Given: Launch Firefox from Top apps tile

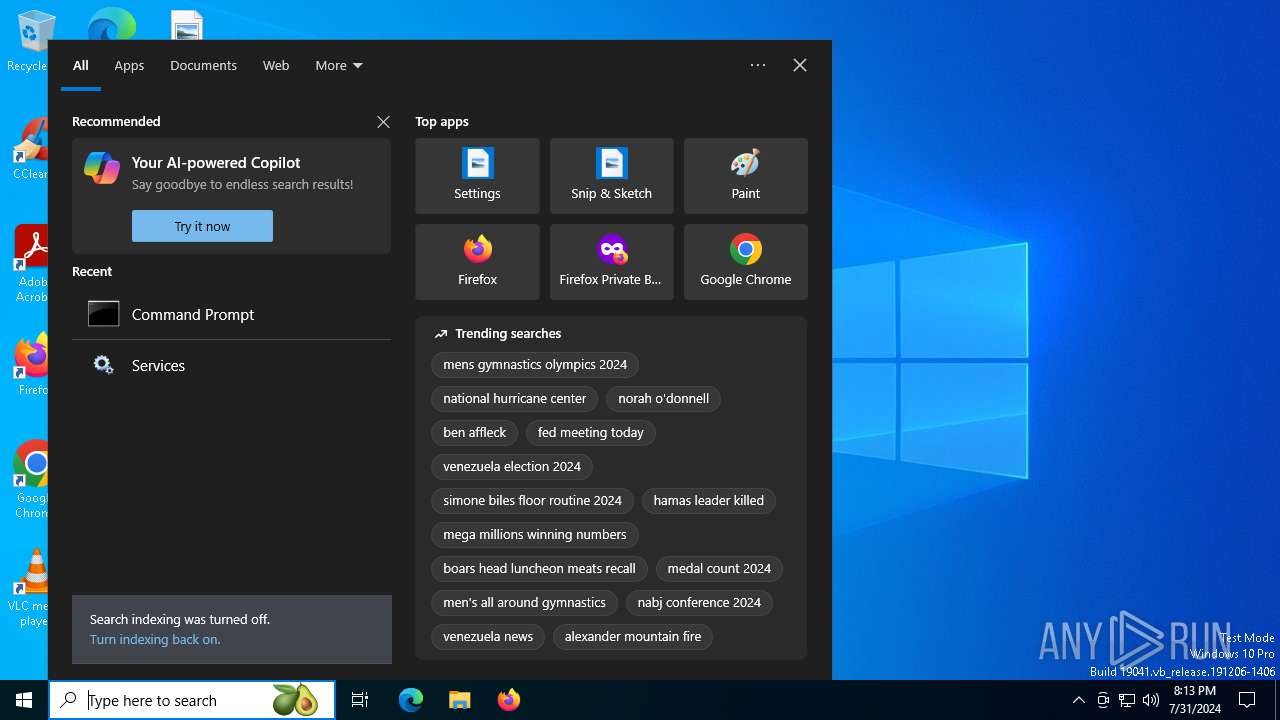Looking at the screenshot, I should click(477, 262).
